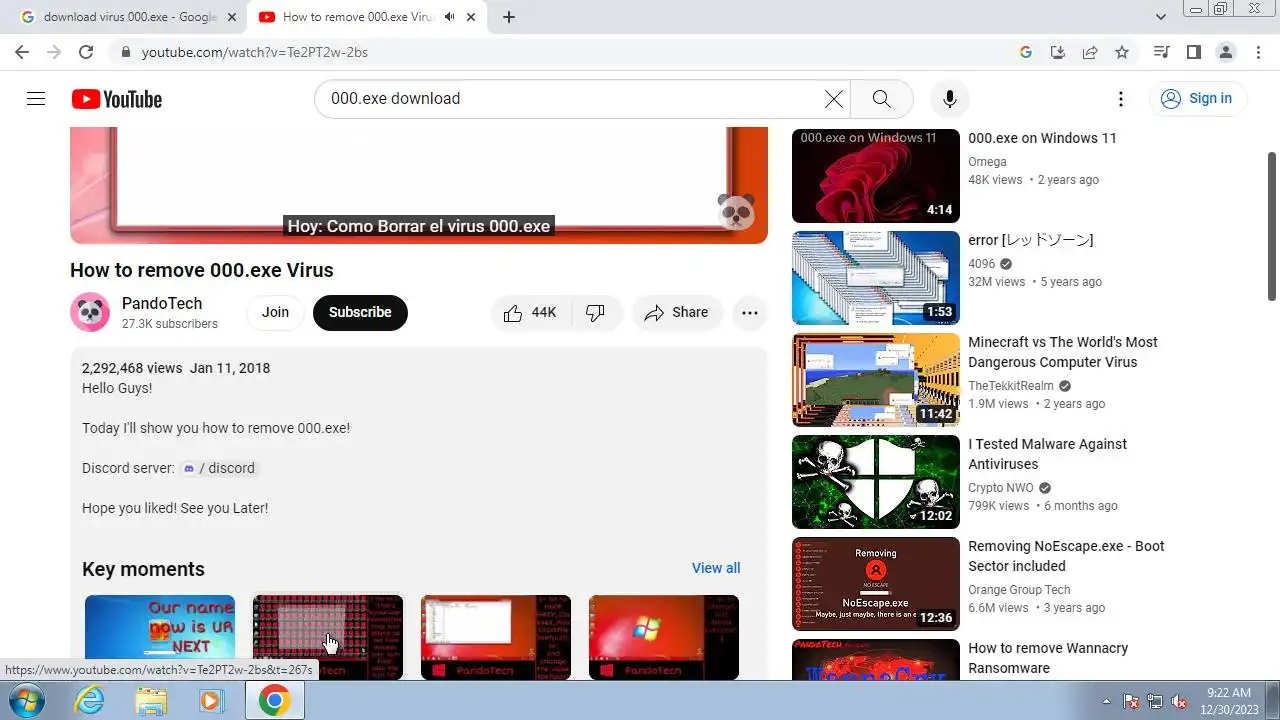Click the magnifier search button

tap(881, 98)
